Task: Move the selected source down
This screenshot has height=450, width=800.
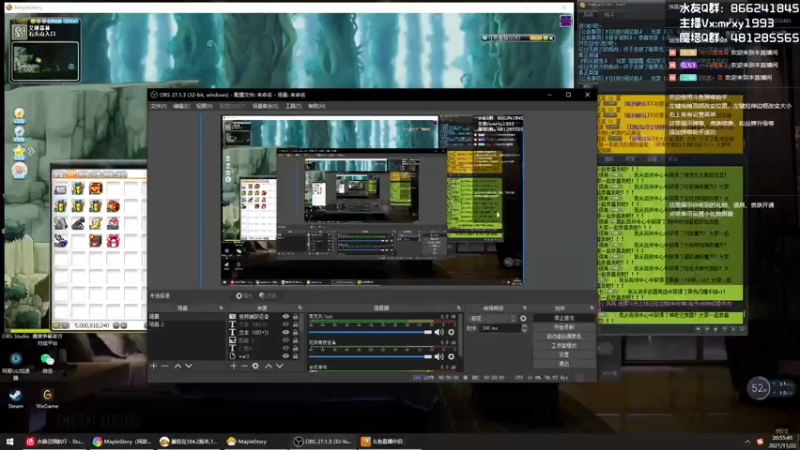Action: [x=280, y=366]
